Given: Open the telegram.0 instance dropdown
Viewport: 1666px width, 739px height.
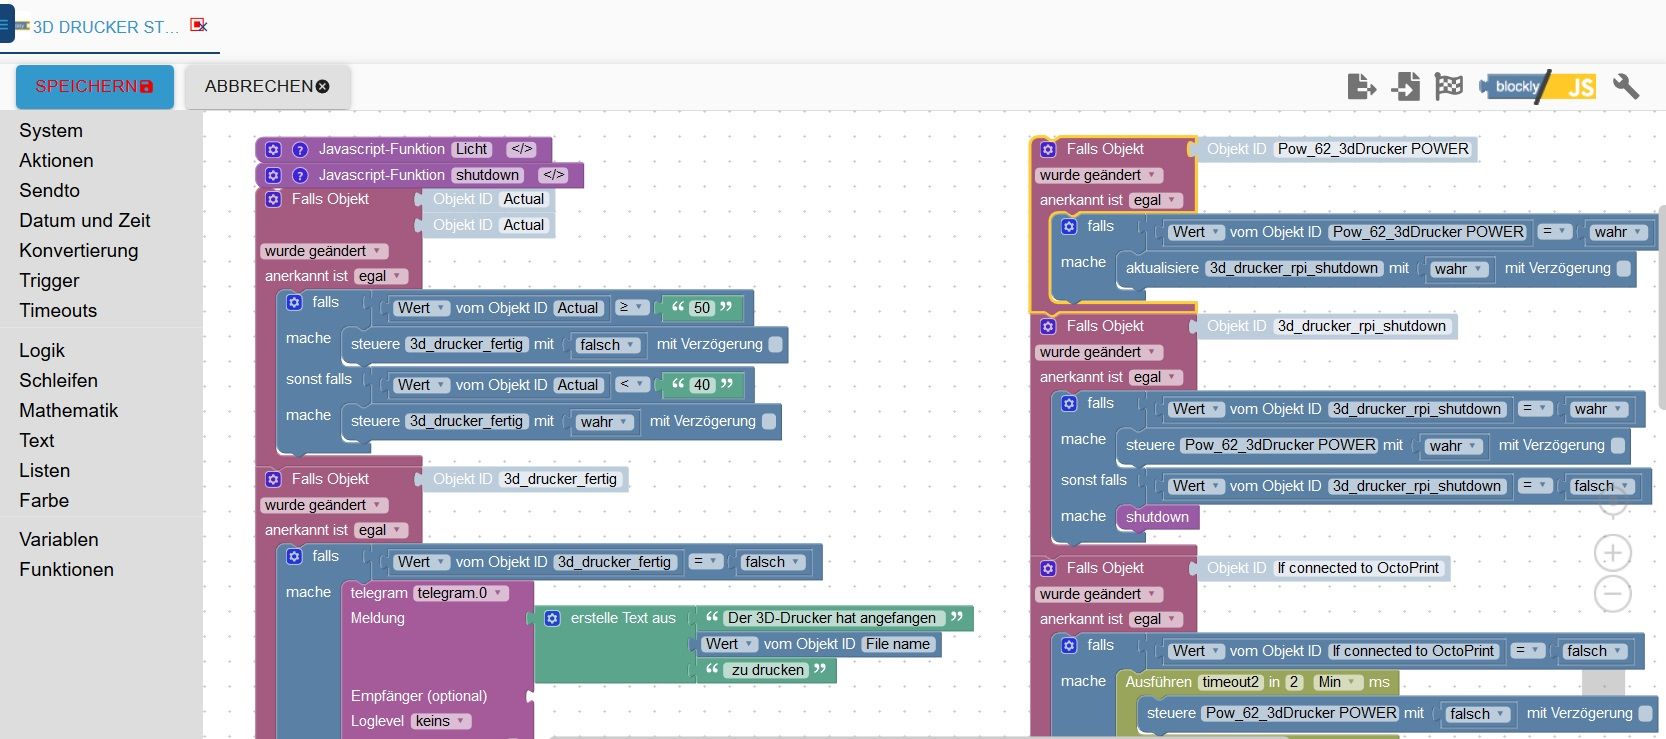Looking at the screenshot, I should pyautogui.click(x=460, y=593).
